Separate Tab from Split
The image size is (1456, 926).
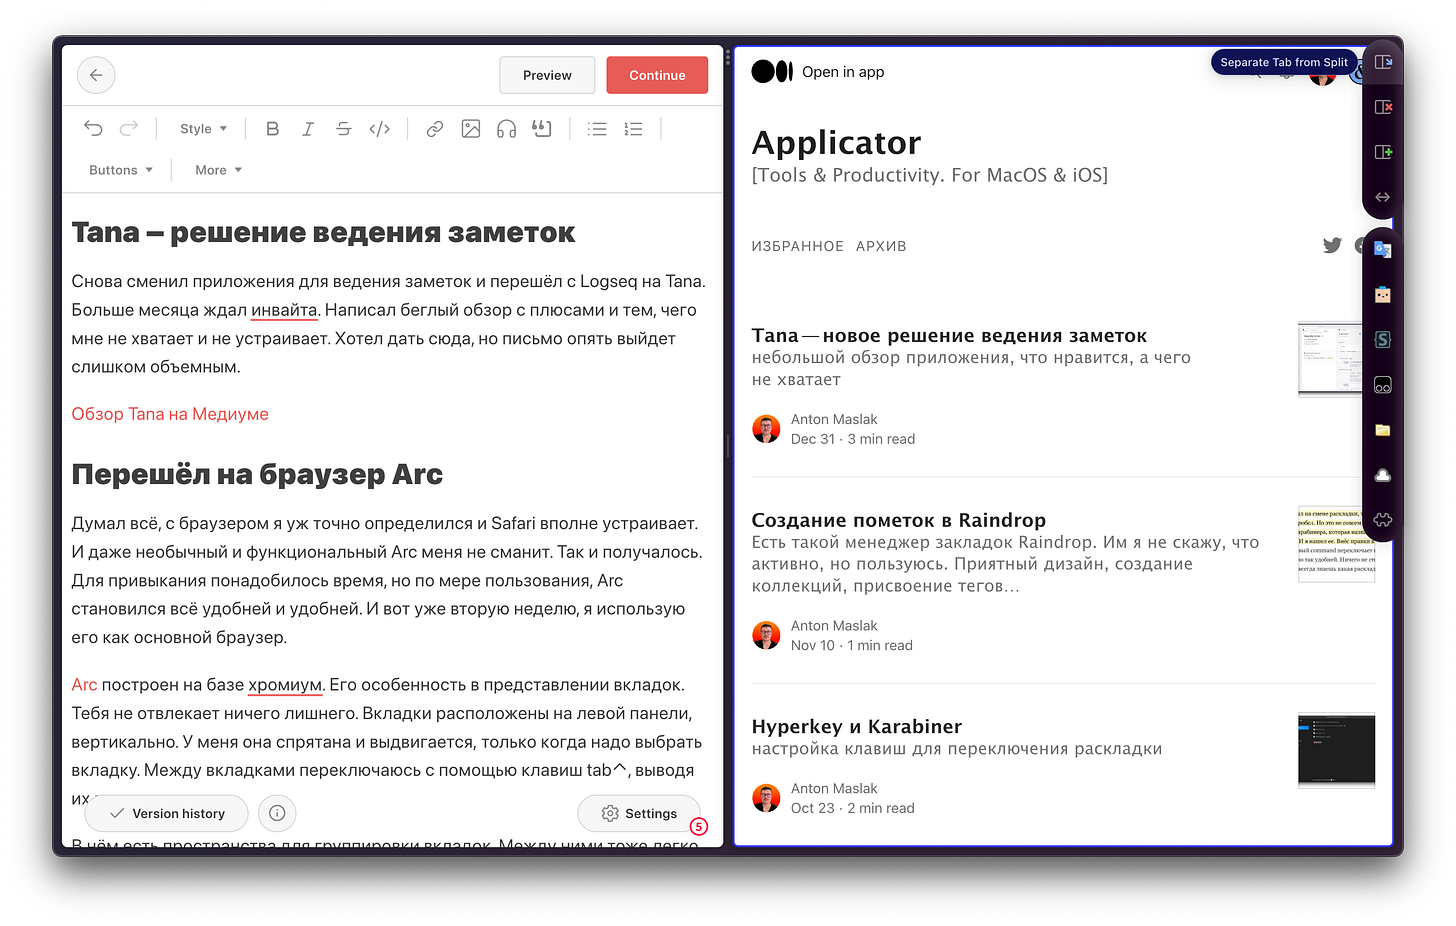[x=1383, y=62]
